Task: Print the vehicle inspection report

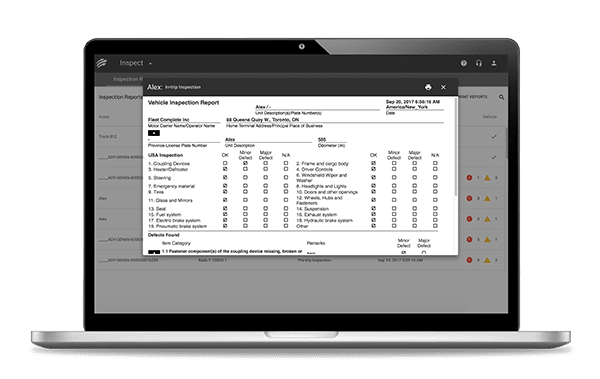Action: click(x=428, y=87)
